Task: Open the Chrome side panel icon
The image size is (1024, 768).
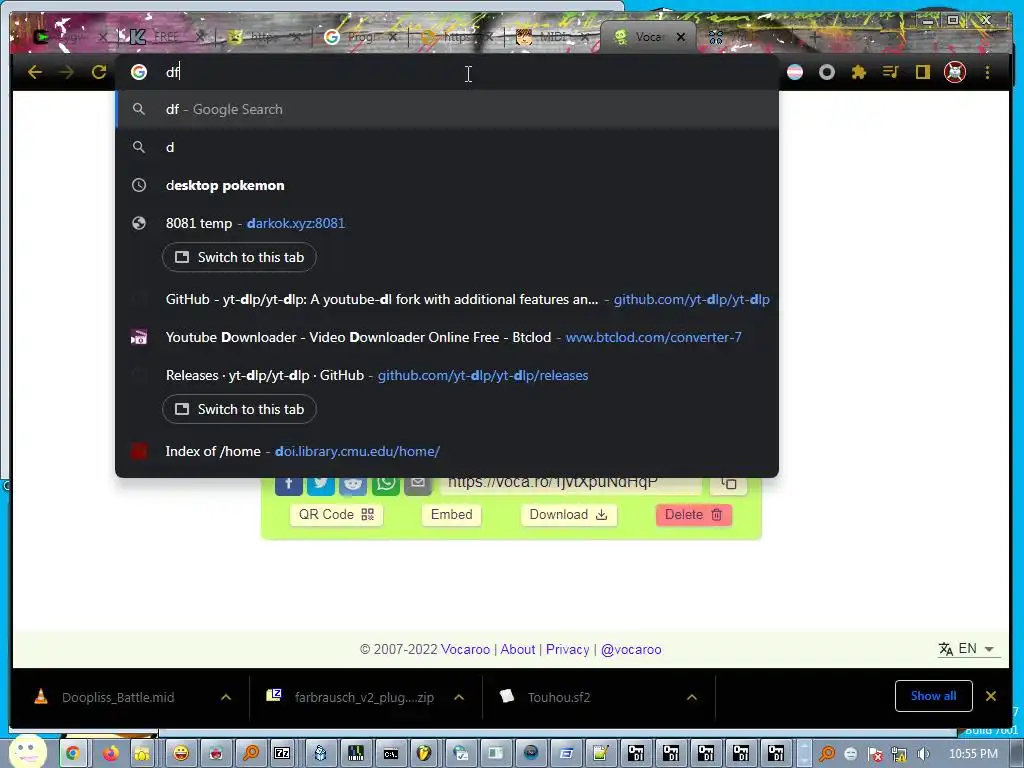Action: pos(922,72)
